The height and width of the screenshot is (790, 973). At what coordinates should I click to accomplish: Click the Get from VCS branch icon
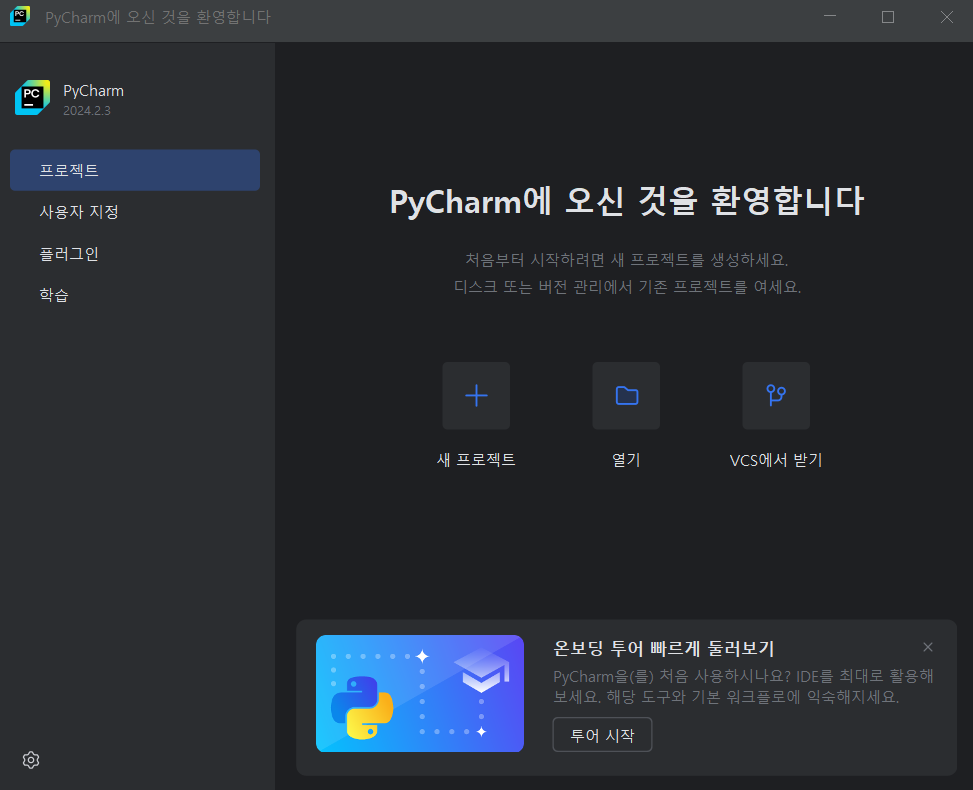coord(776,395)
